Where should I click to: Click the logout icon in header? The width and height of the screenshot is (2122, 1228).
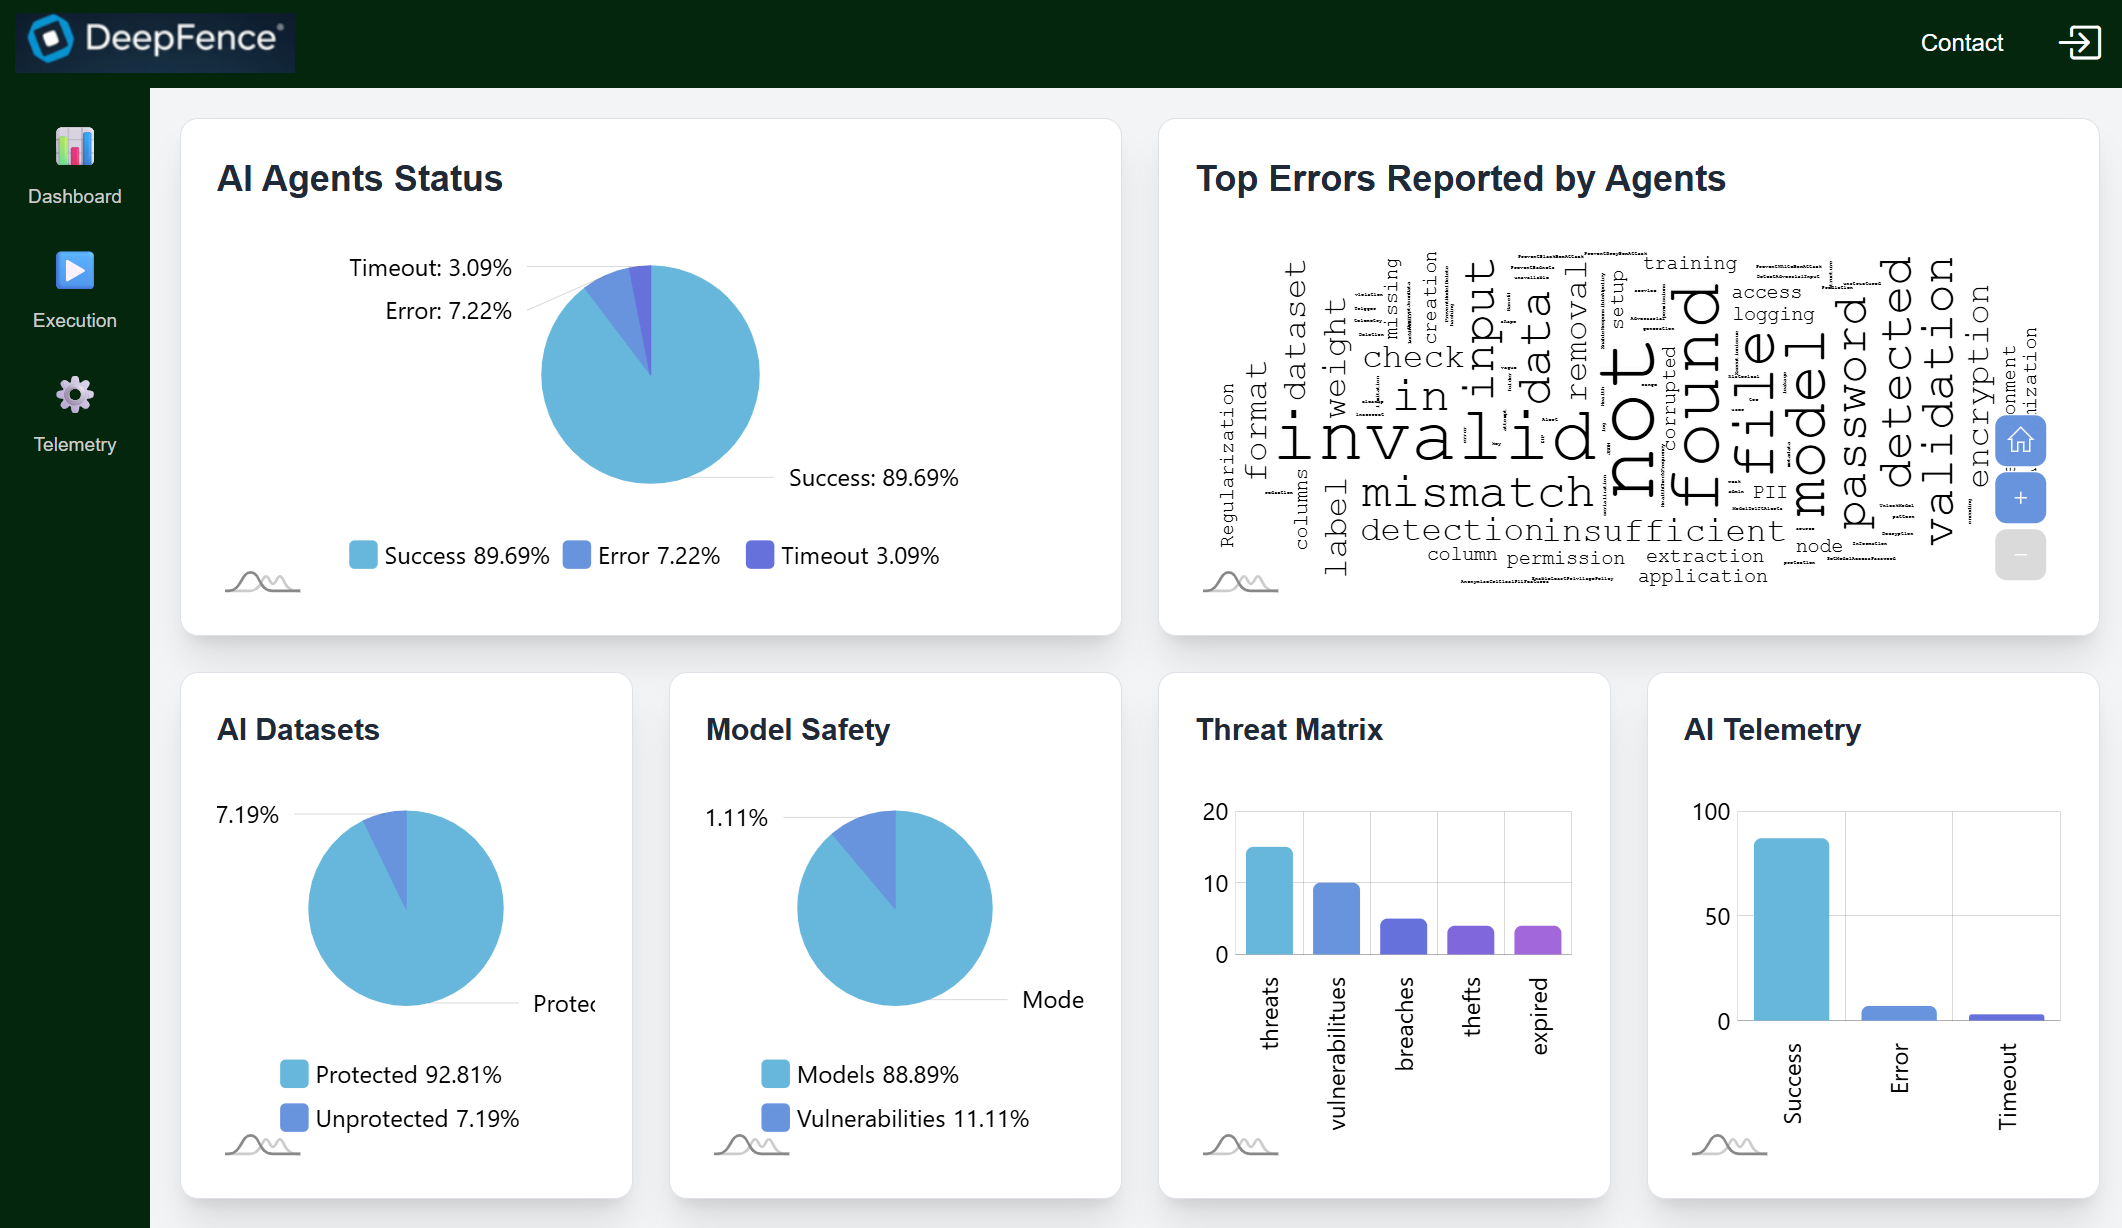2079,43
